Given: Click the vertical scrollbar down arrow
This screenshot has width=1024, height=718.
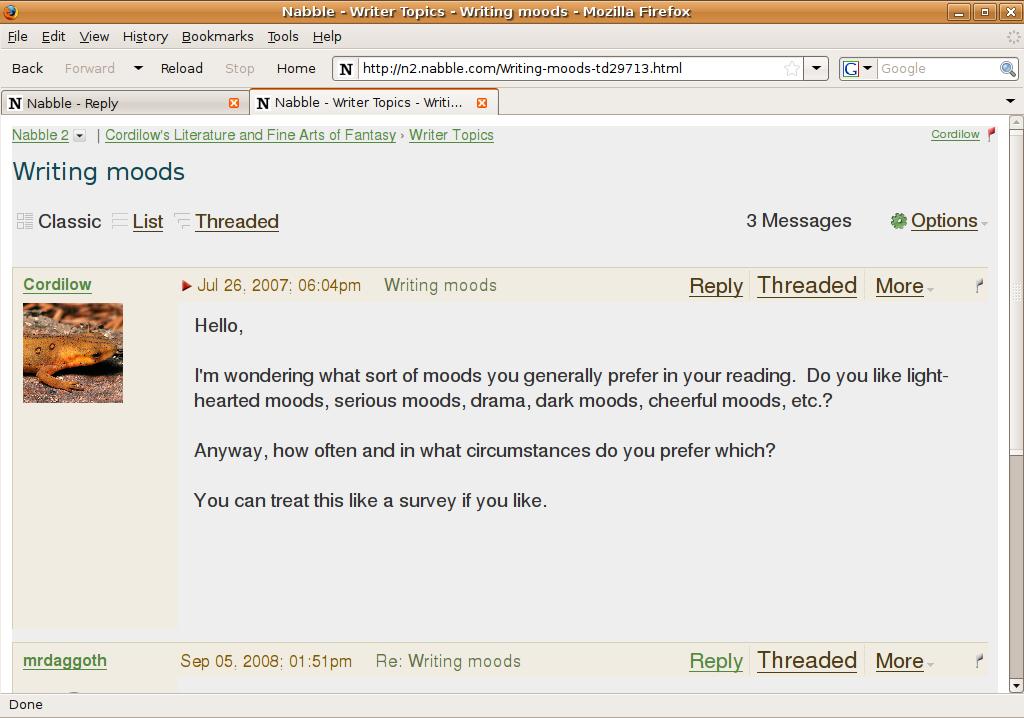Looking at the screenshot, I should point(1017,685).
